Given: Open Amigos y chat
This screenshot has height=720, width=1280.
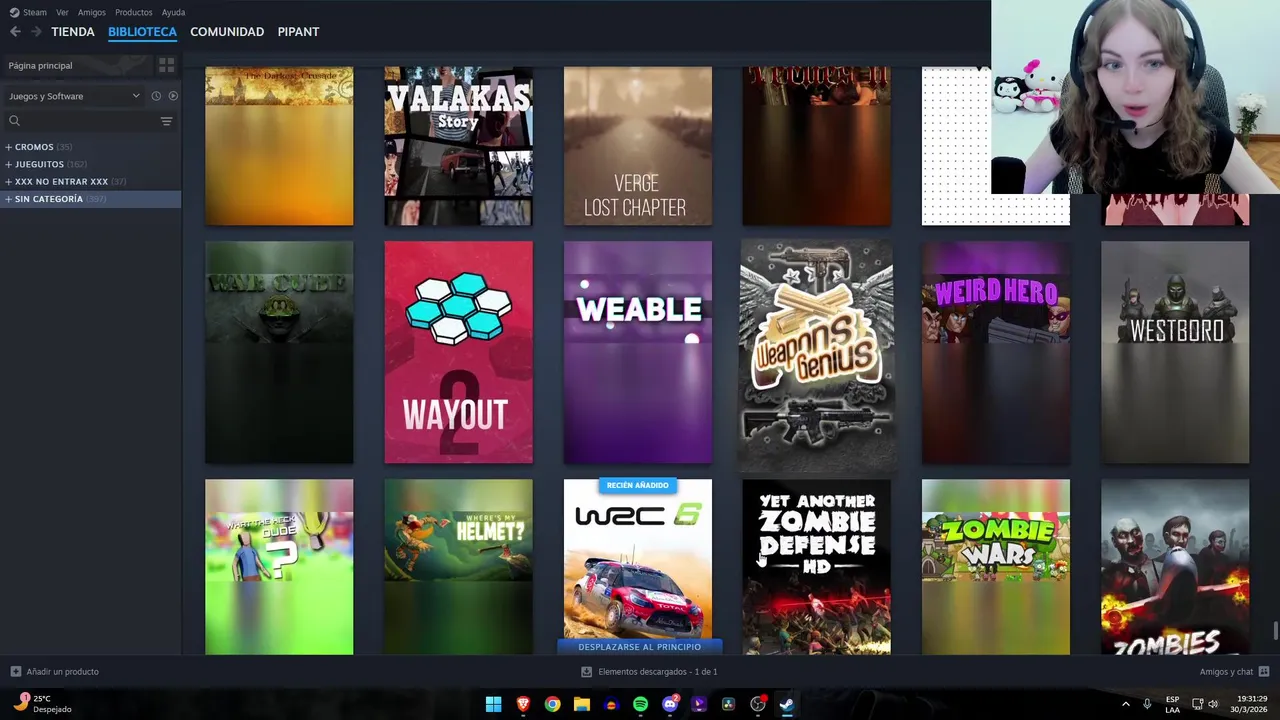Looking at the screenshot, I should pos(1226,672).
